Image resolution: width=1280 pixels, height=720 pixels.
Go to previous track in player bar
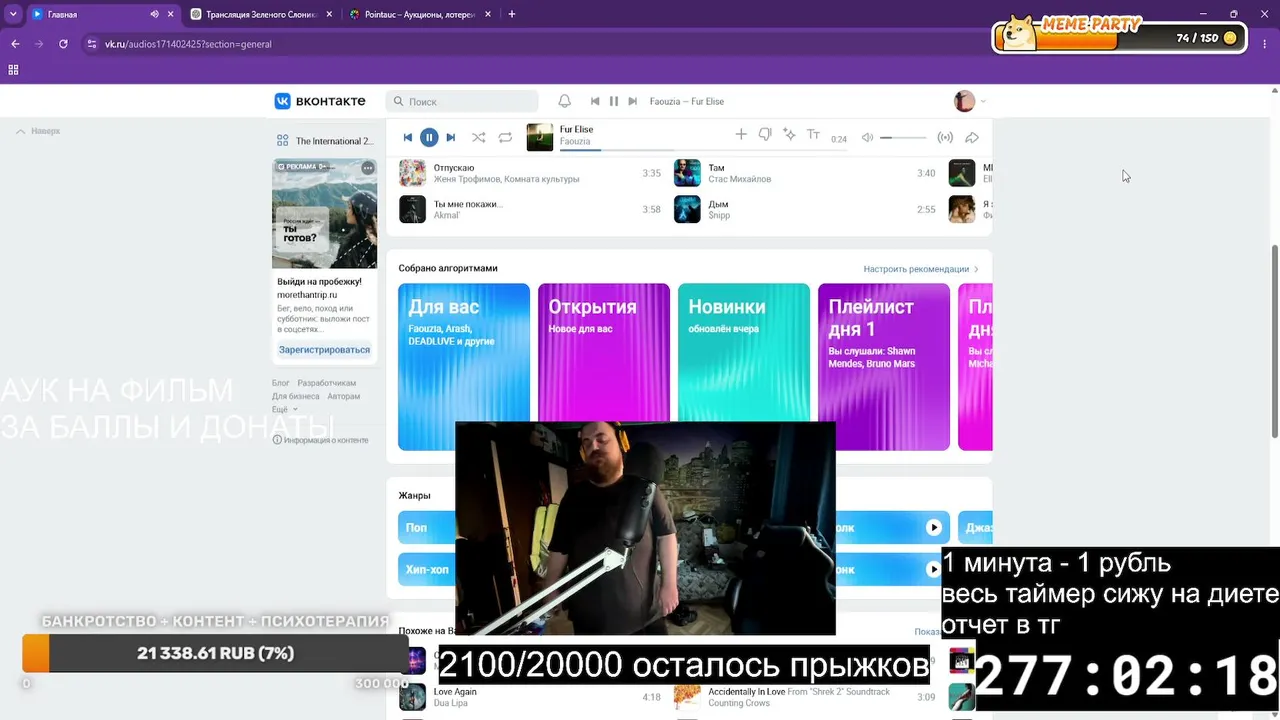click(x=407, y=137)
